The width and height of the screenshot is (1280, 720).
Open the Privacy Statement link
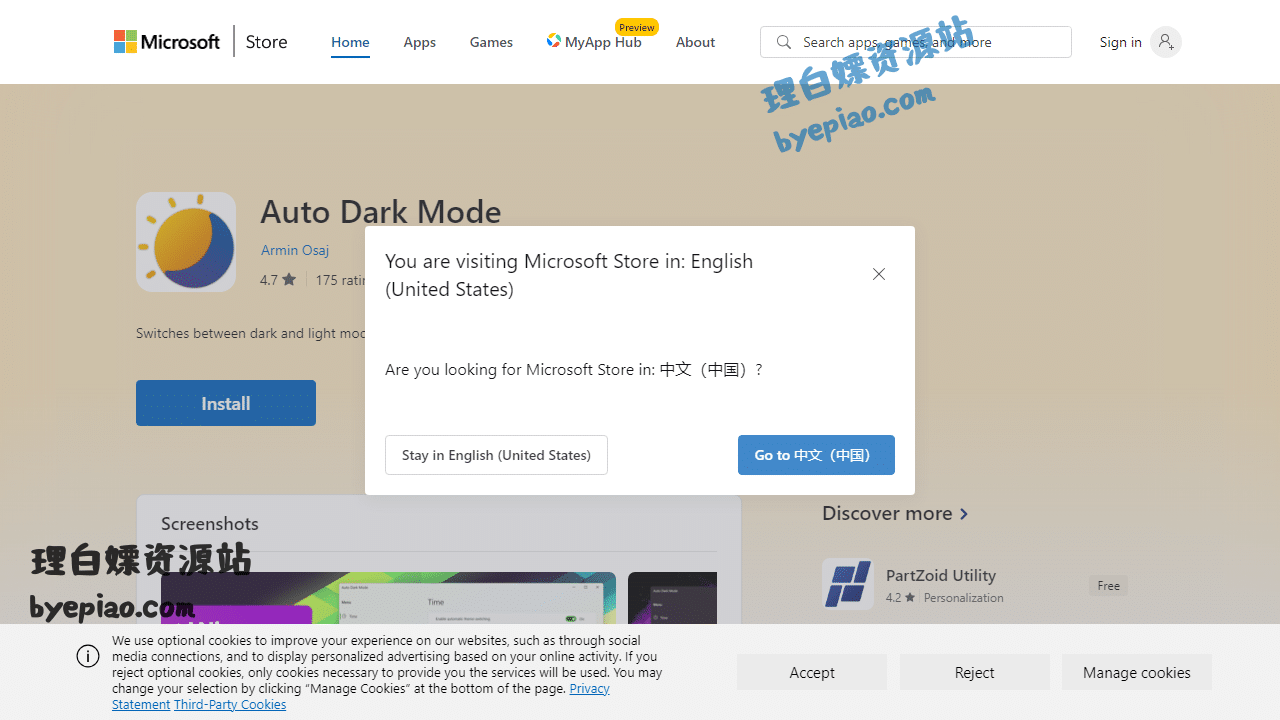[x=361, y=696]
